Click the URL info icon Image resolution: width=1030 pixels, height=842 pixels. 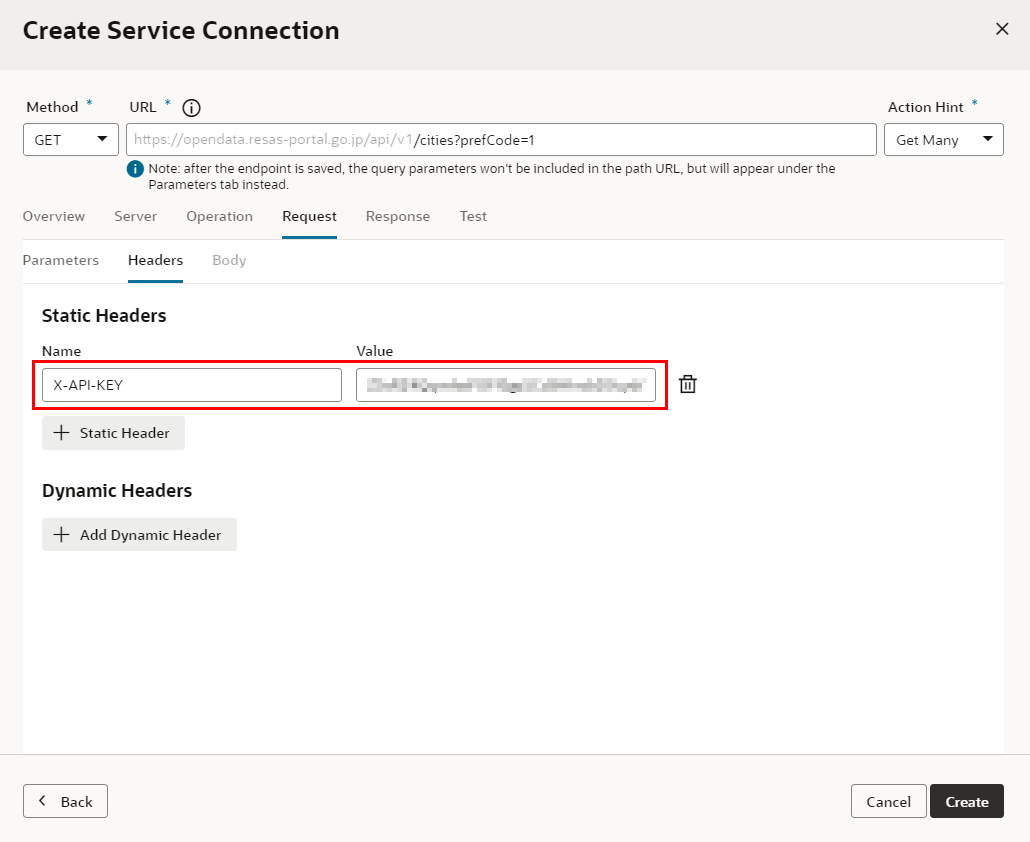point(192,108)
